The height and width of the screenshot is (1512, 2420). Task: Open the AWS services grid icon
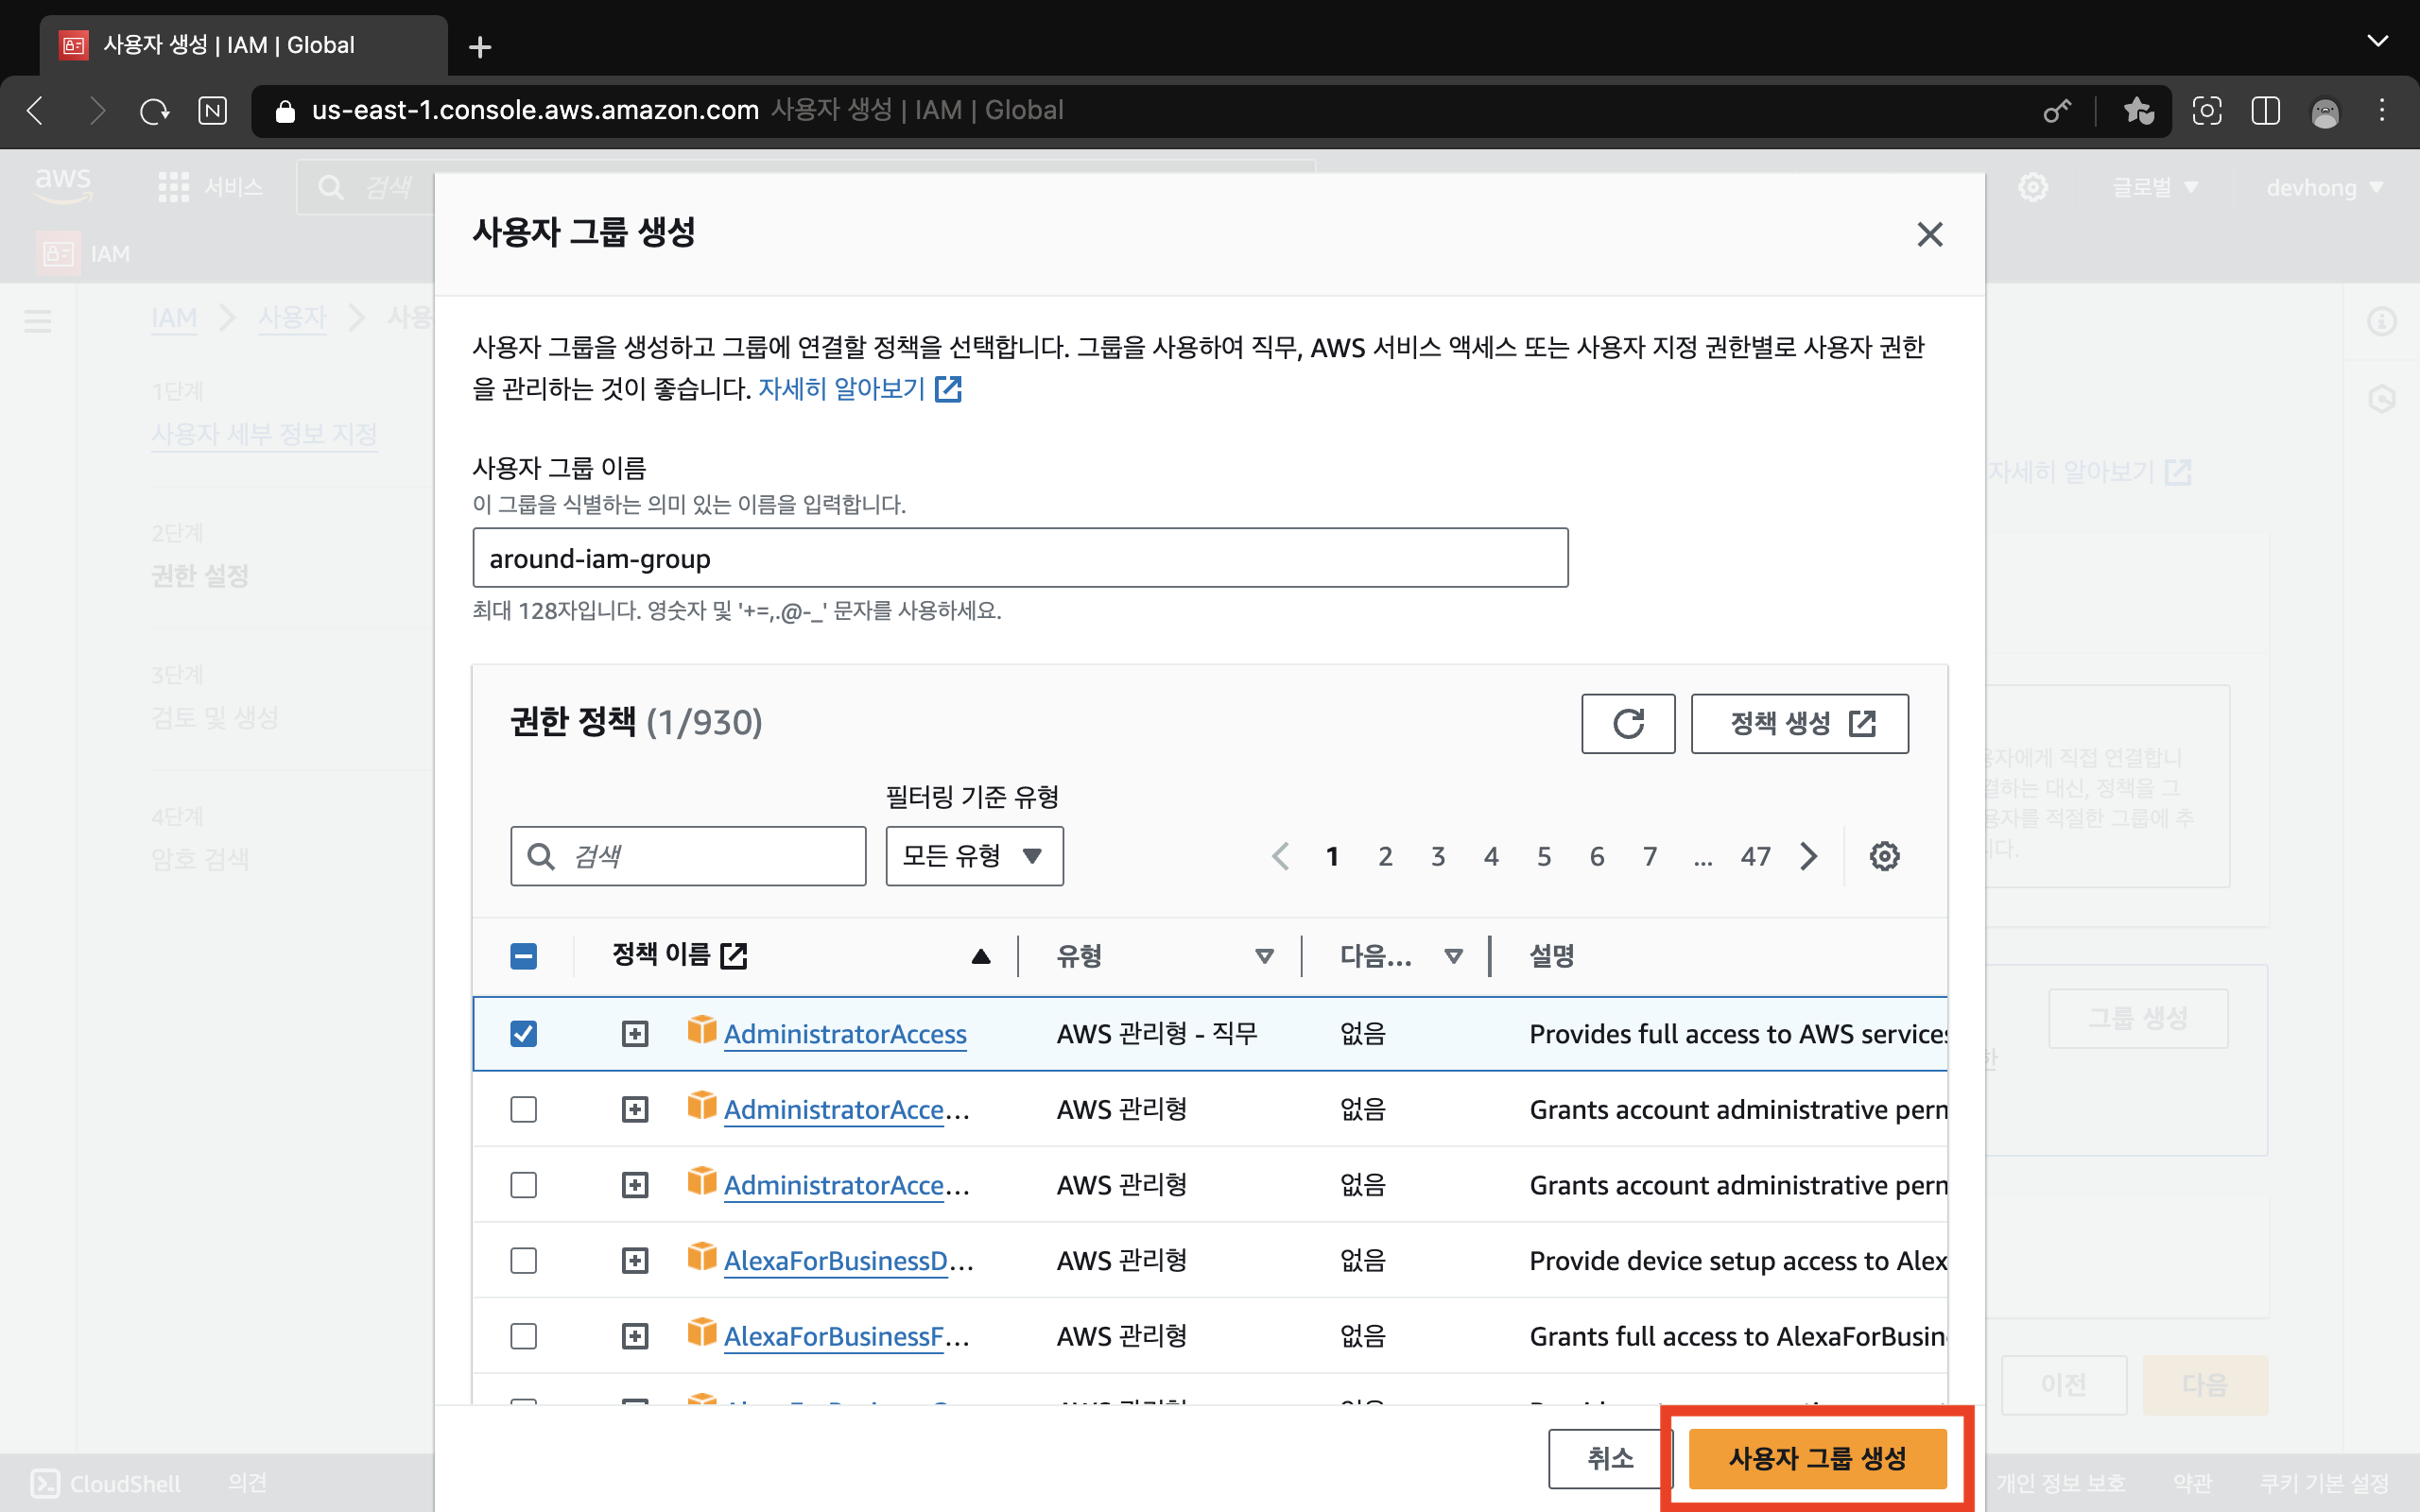tap(173, 187)
